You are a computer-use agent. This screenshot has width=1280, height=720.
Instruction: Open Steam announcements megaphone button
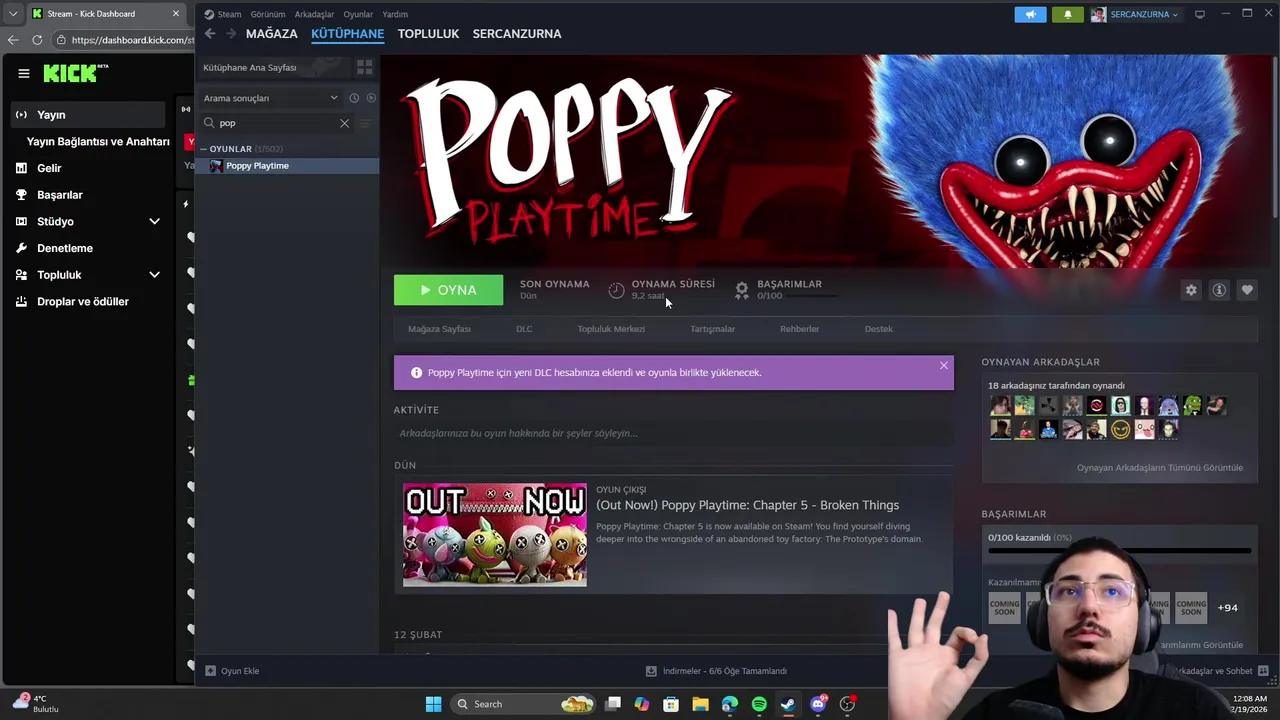[x=1030, y=14]
